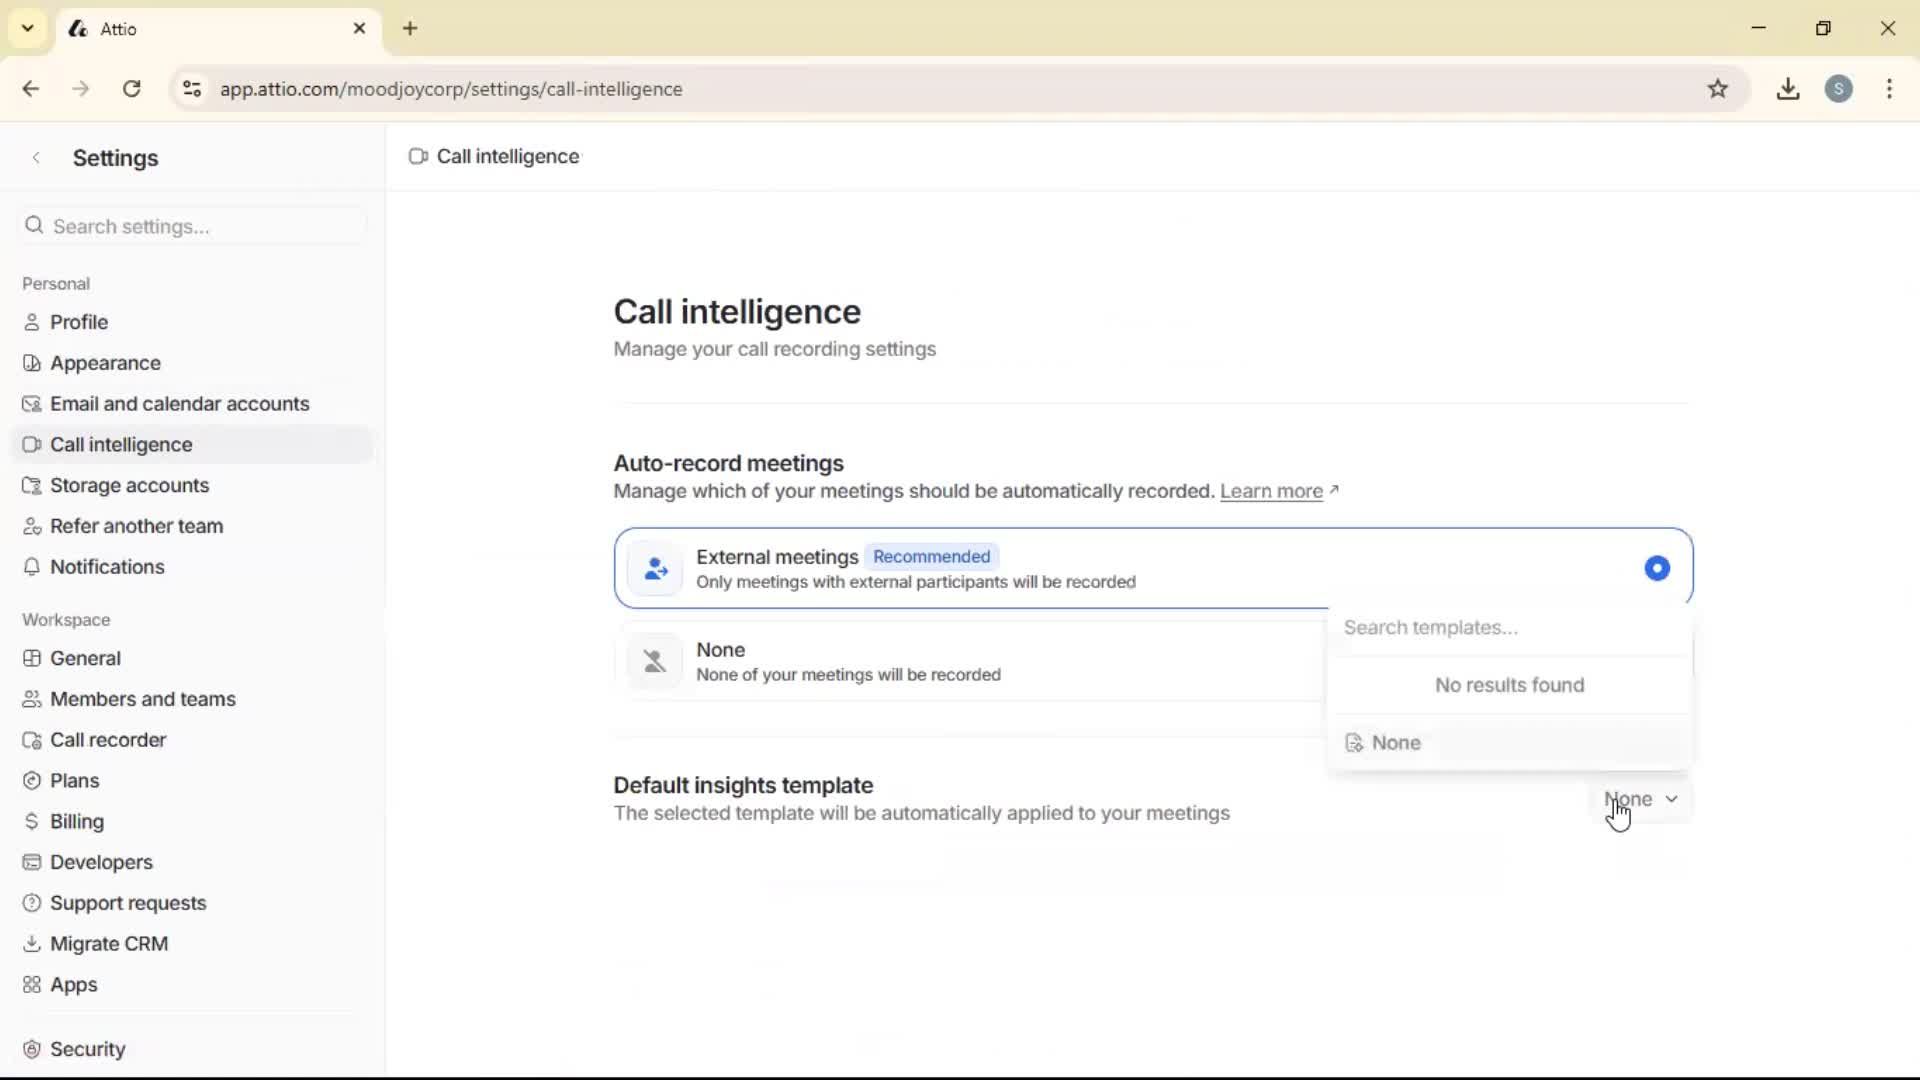Open Email and calendar accounts
This screenshot has height=1080, width=1920.
coord(180,403)
